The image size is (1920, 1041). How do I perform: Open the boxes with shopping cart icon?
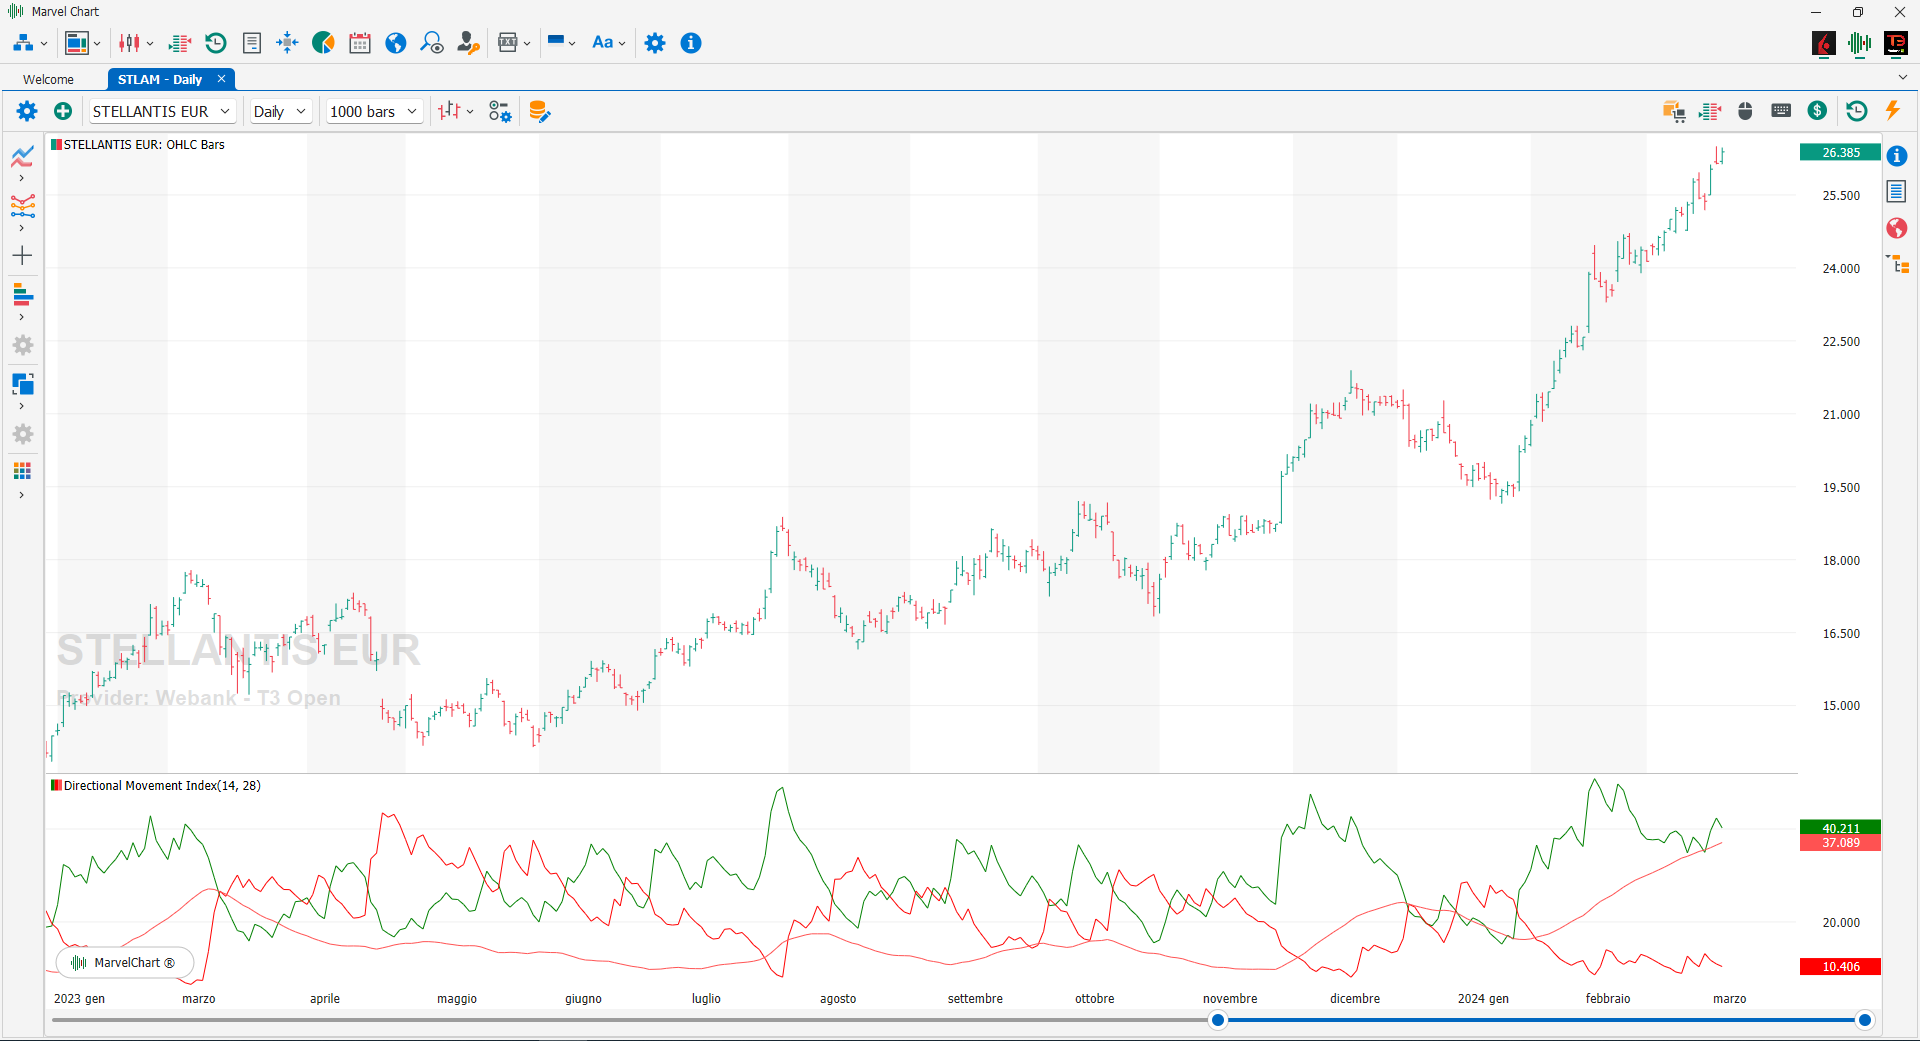tap(1674, 111)
